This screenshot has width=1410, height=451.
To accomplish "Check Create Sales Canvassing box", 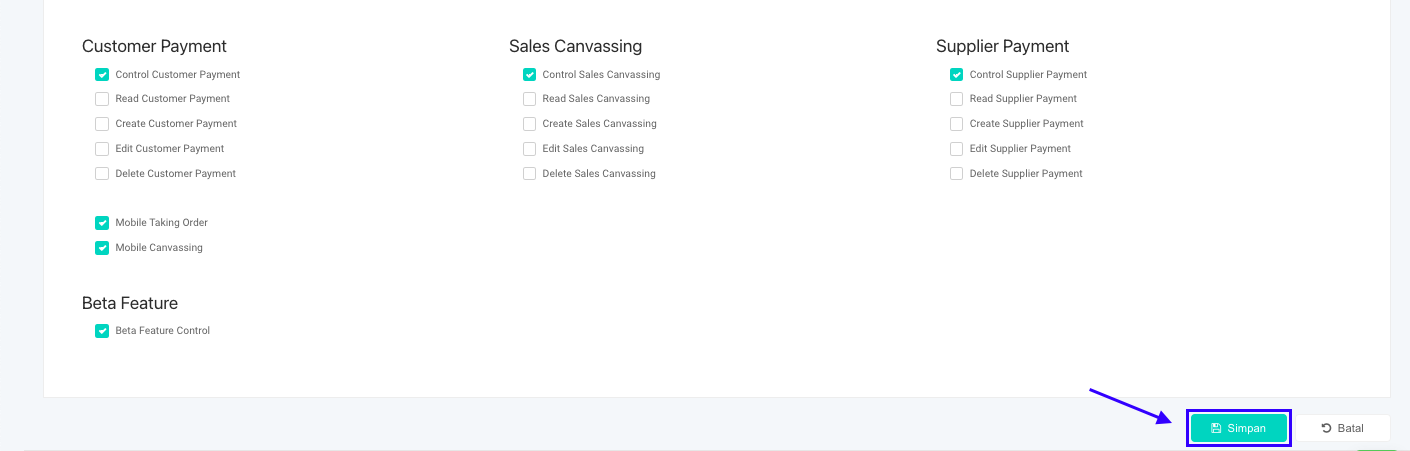I will 529,124.
